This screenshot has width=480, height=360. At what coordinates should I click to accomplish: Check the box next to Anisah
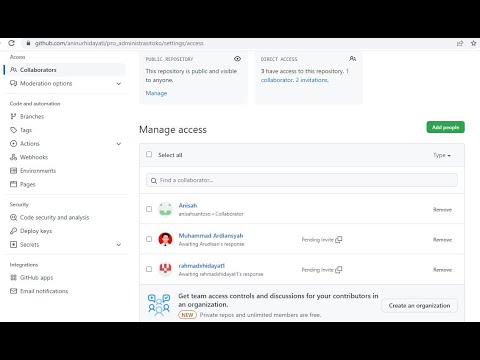[x=149, y=209]
